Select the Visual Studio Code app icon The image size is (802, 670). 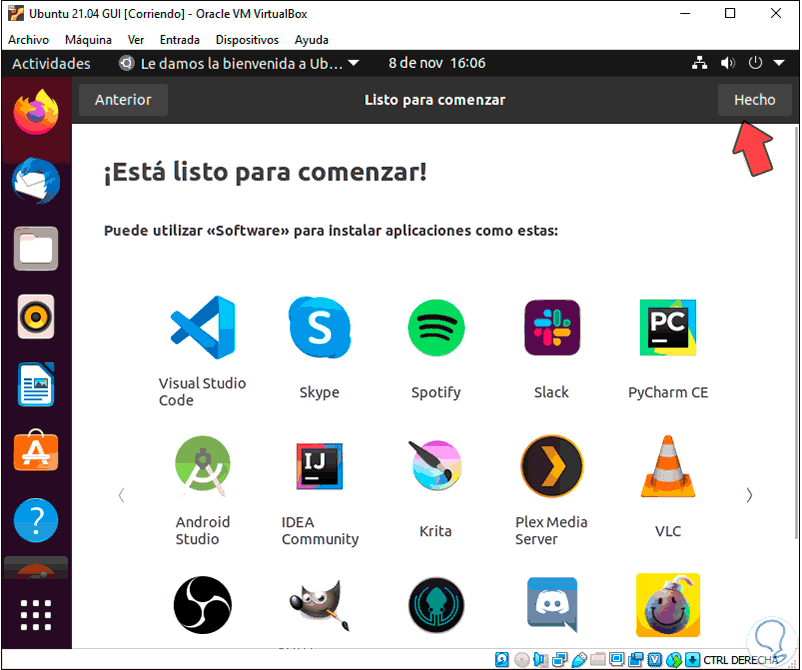click(x=203, y=327)
